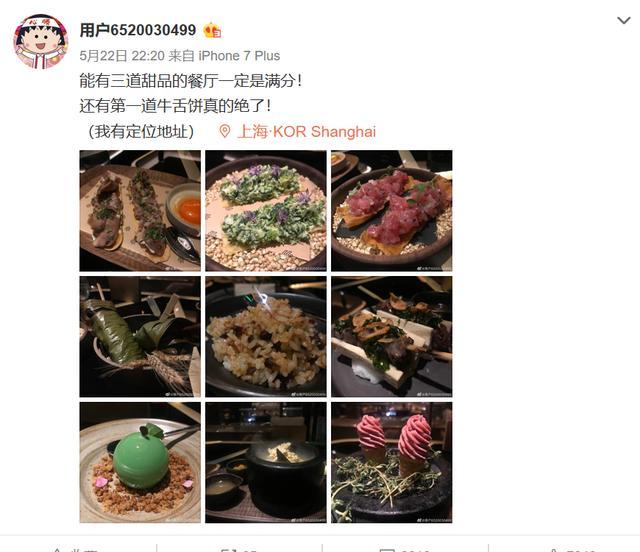Screen dimensions: 640x552
Task: Click the location pin icon
Action: pos(224,131)
